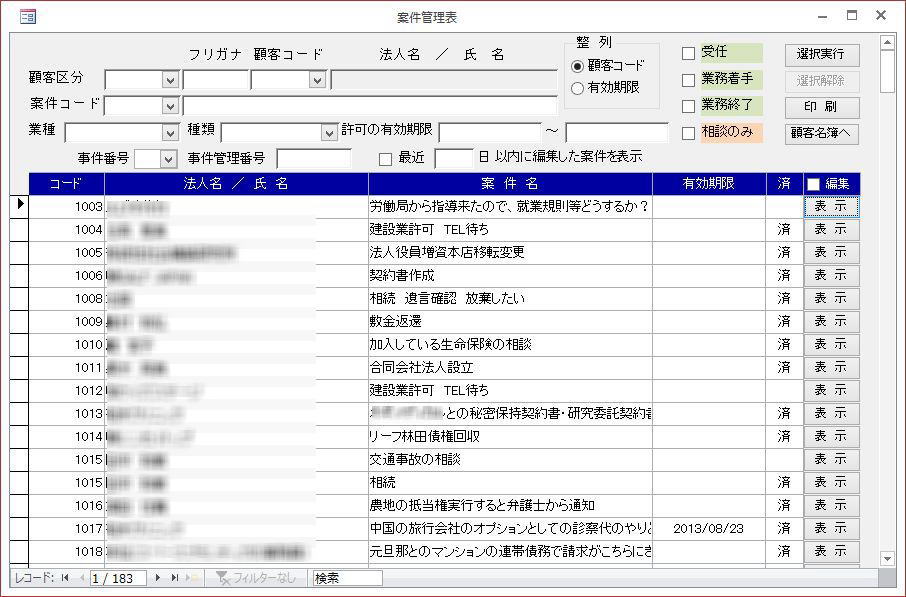Expand the 業種 combo box
The height and width of the screenshot is (597, 906).
170,132
